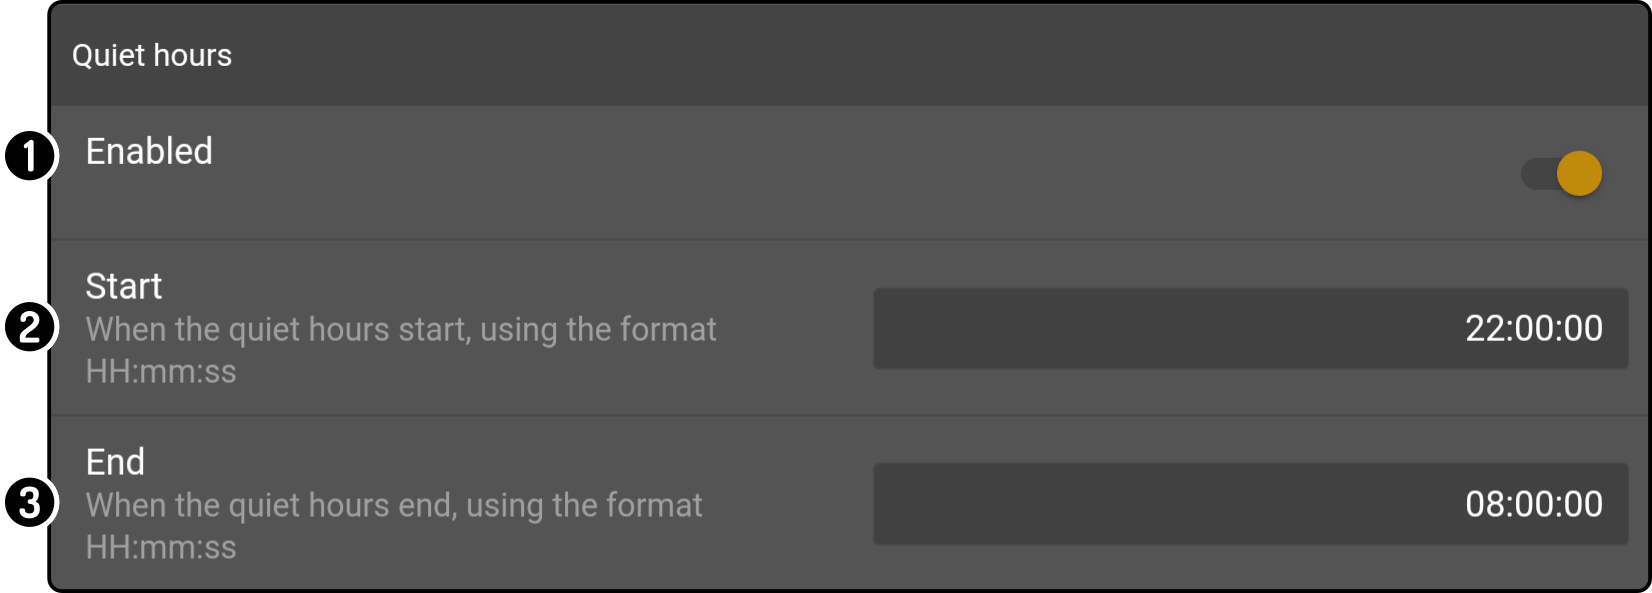Click the End time field showing 08:00:00
The image size is (1652, 593).
(1250, 504)
